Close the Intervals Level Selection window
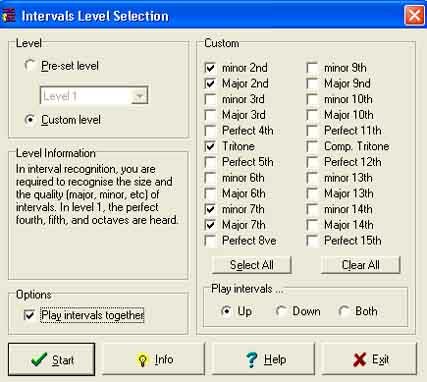The width and height of the screenshot is (427, 382). pyautogui.click(x=414, y=15)
